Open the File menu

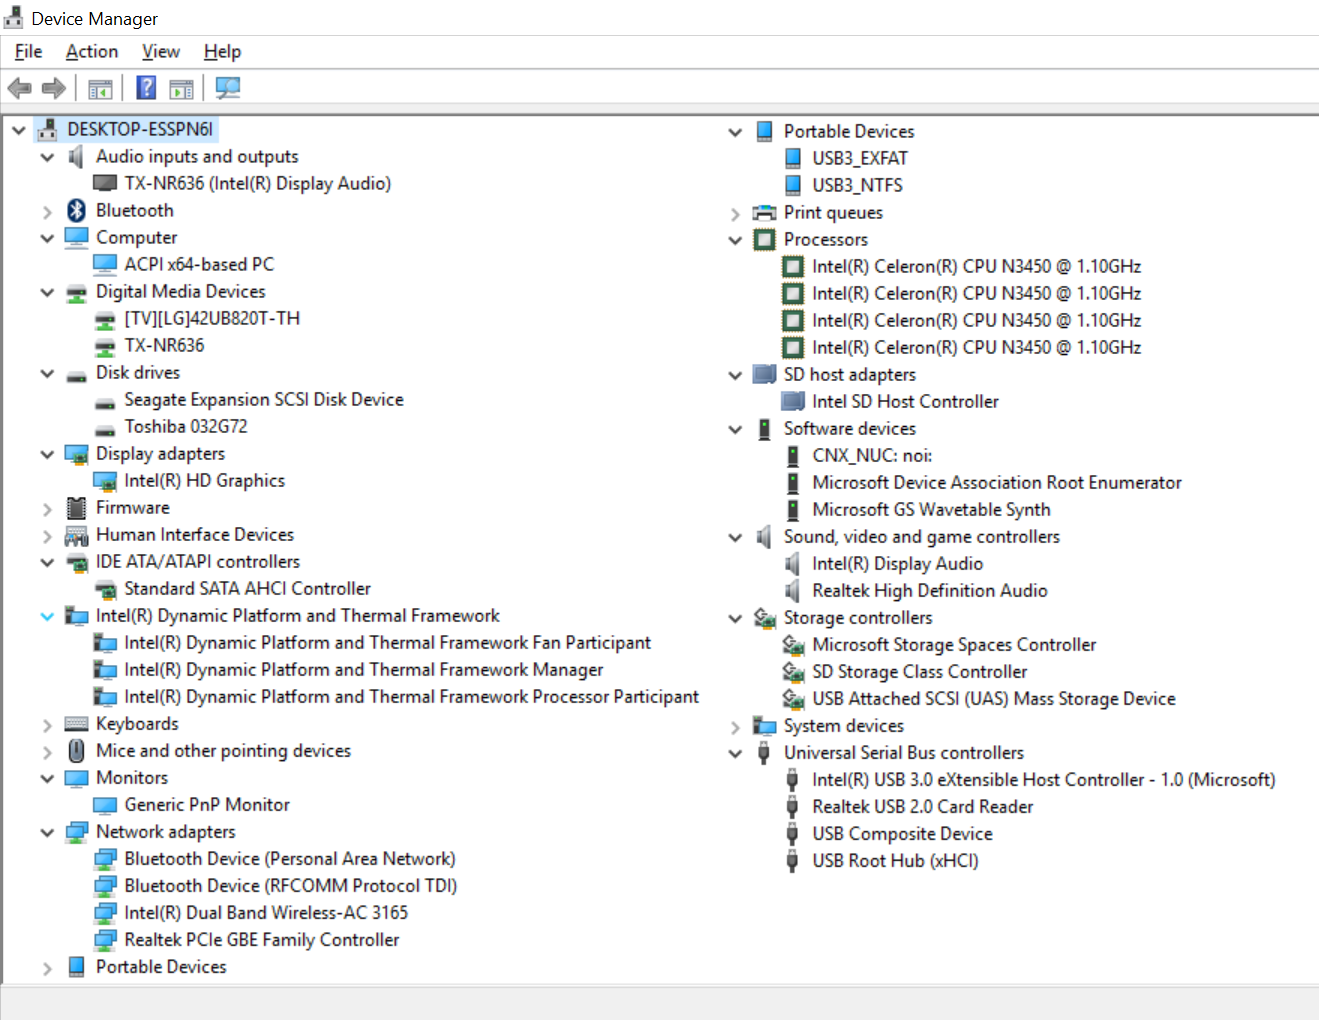tap(28, 51)
